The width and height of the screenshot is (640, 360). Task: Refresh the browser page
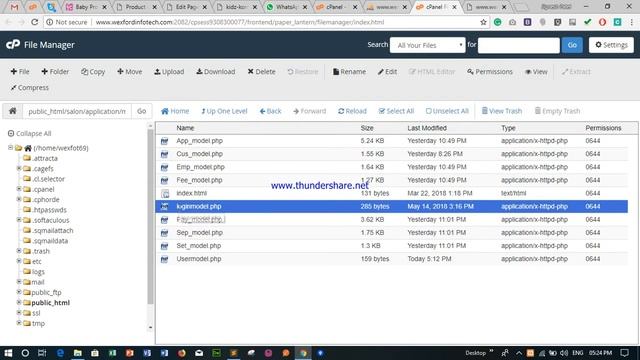point(35,22)
